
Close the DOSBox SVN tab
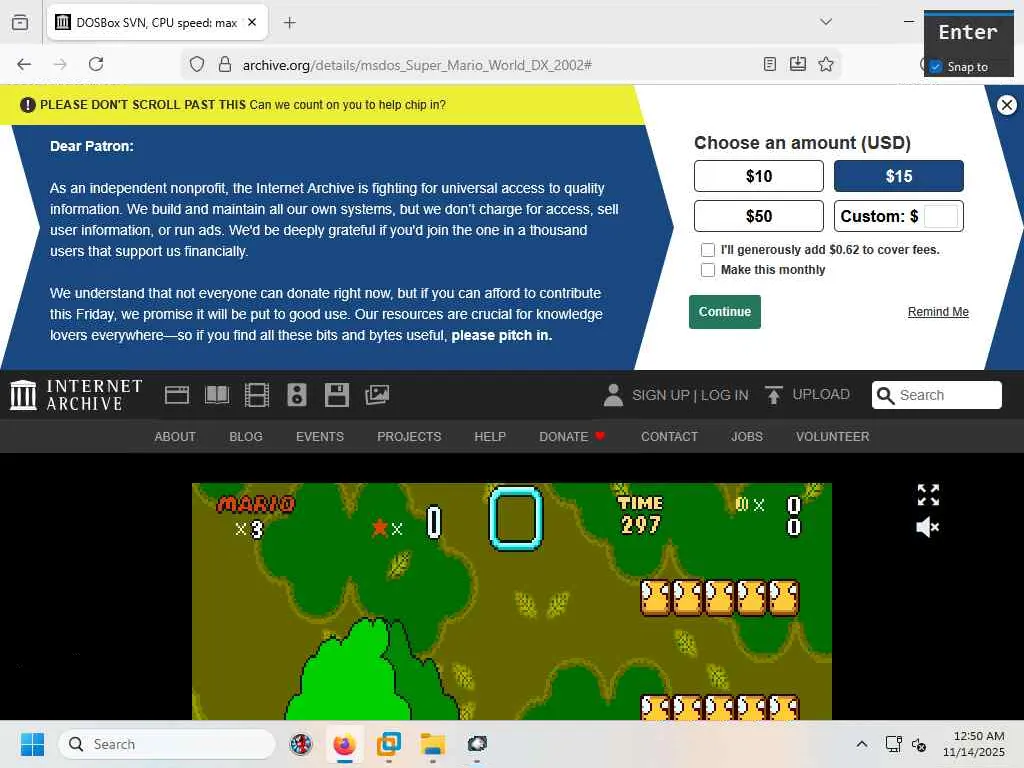click(252, 22)
